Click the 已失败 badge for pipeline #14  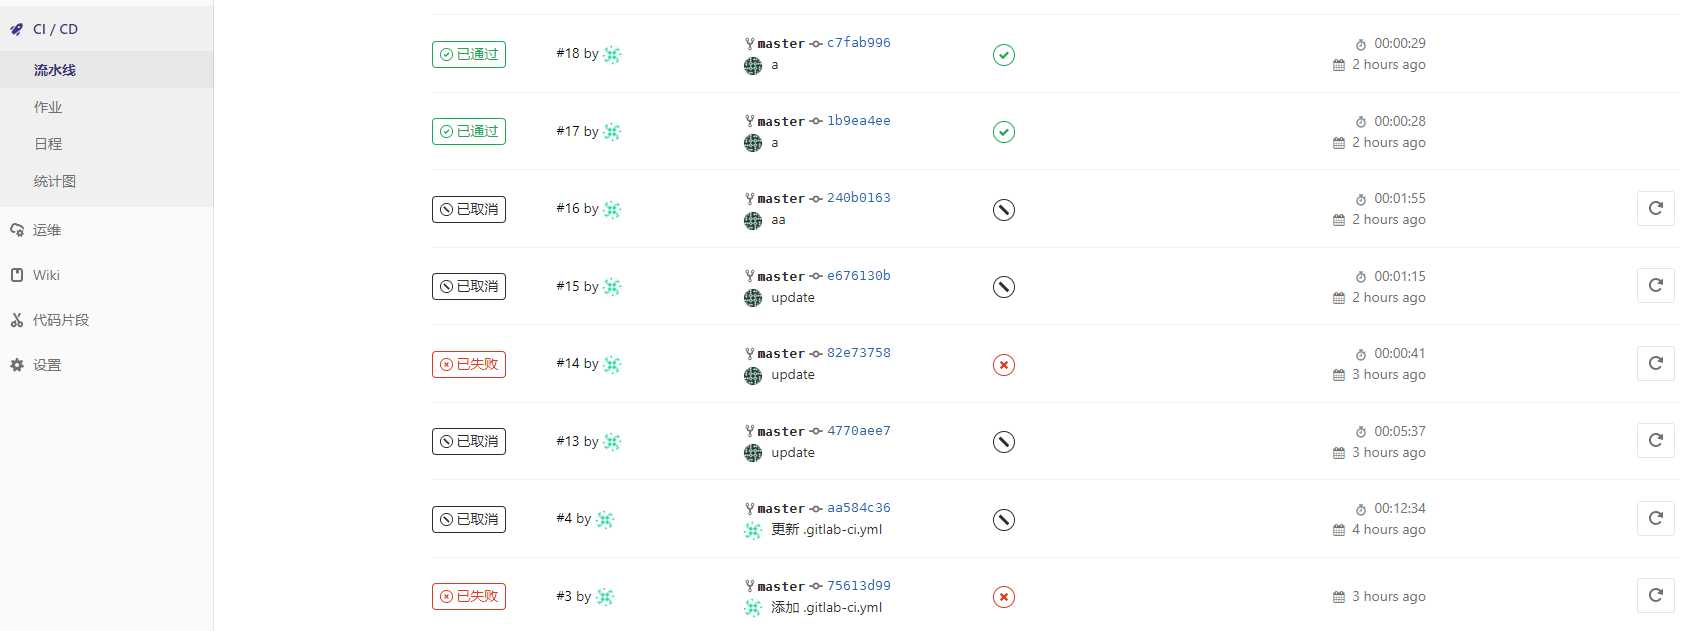[x=469, y=364]
